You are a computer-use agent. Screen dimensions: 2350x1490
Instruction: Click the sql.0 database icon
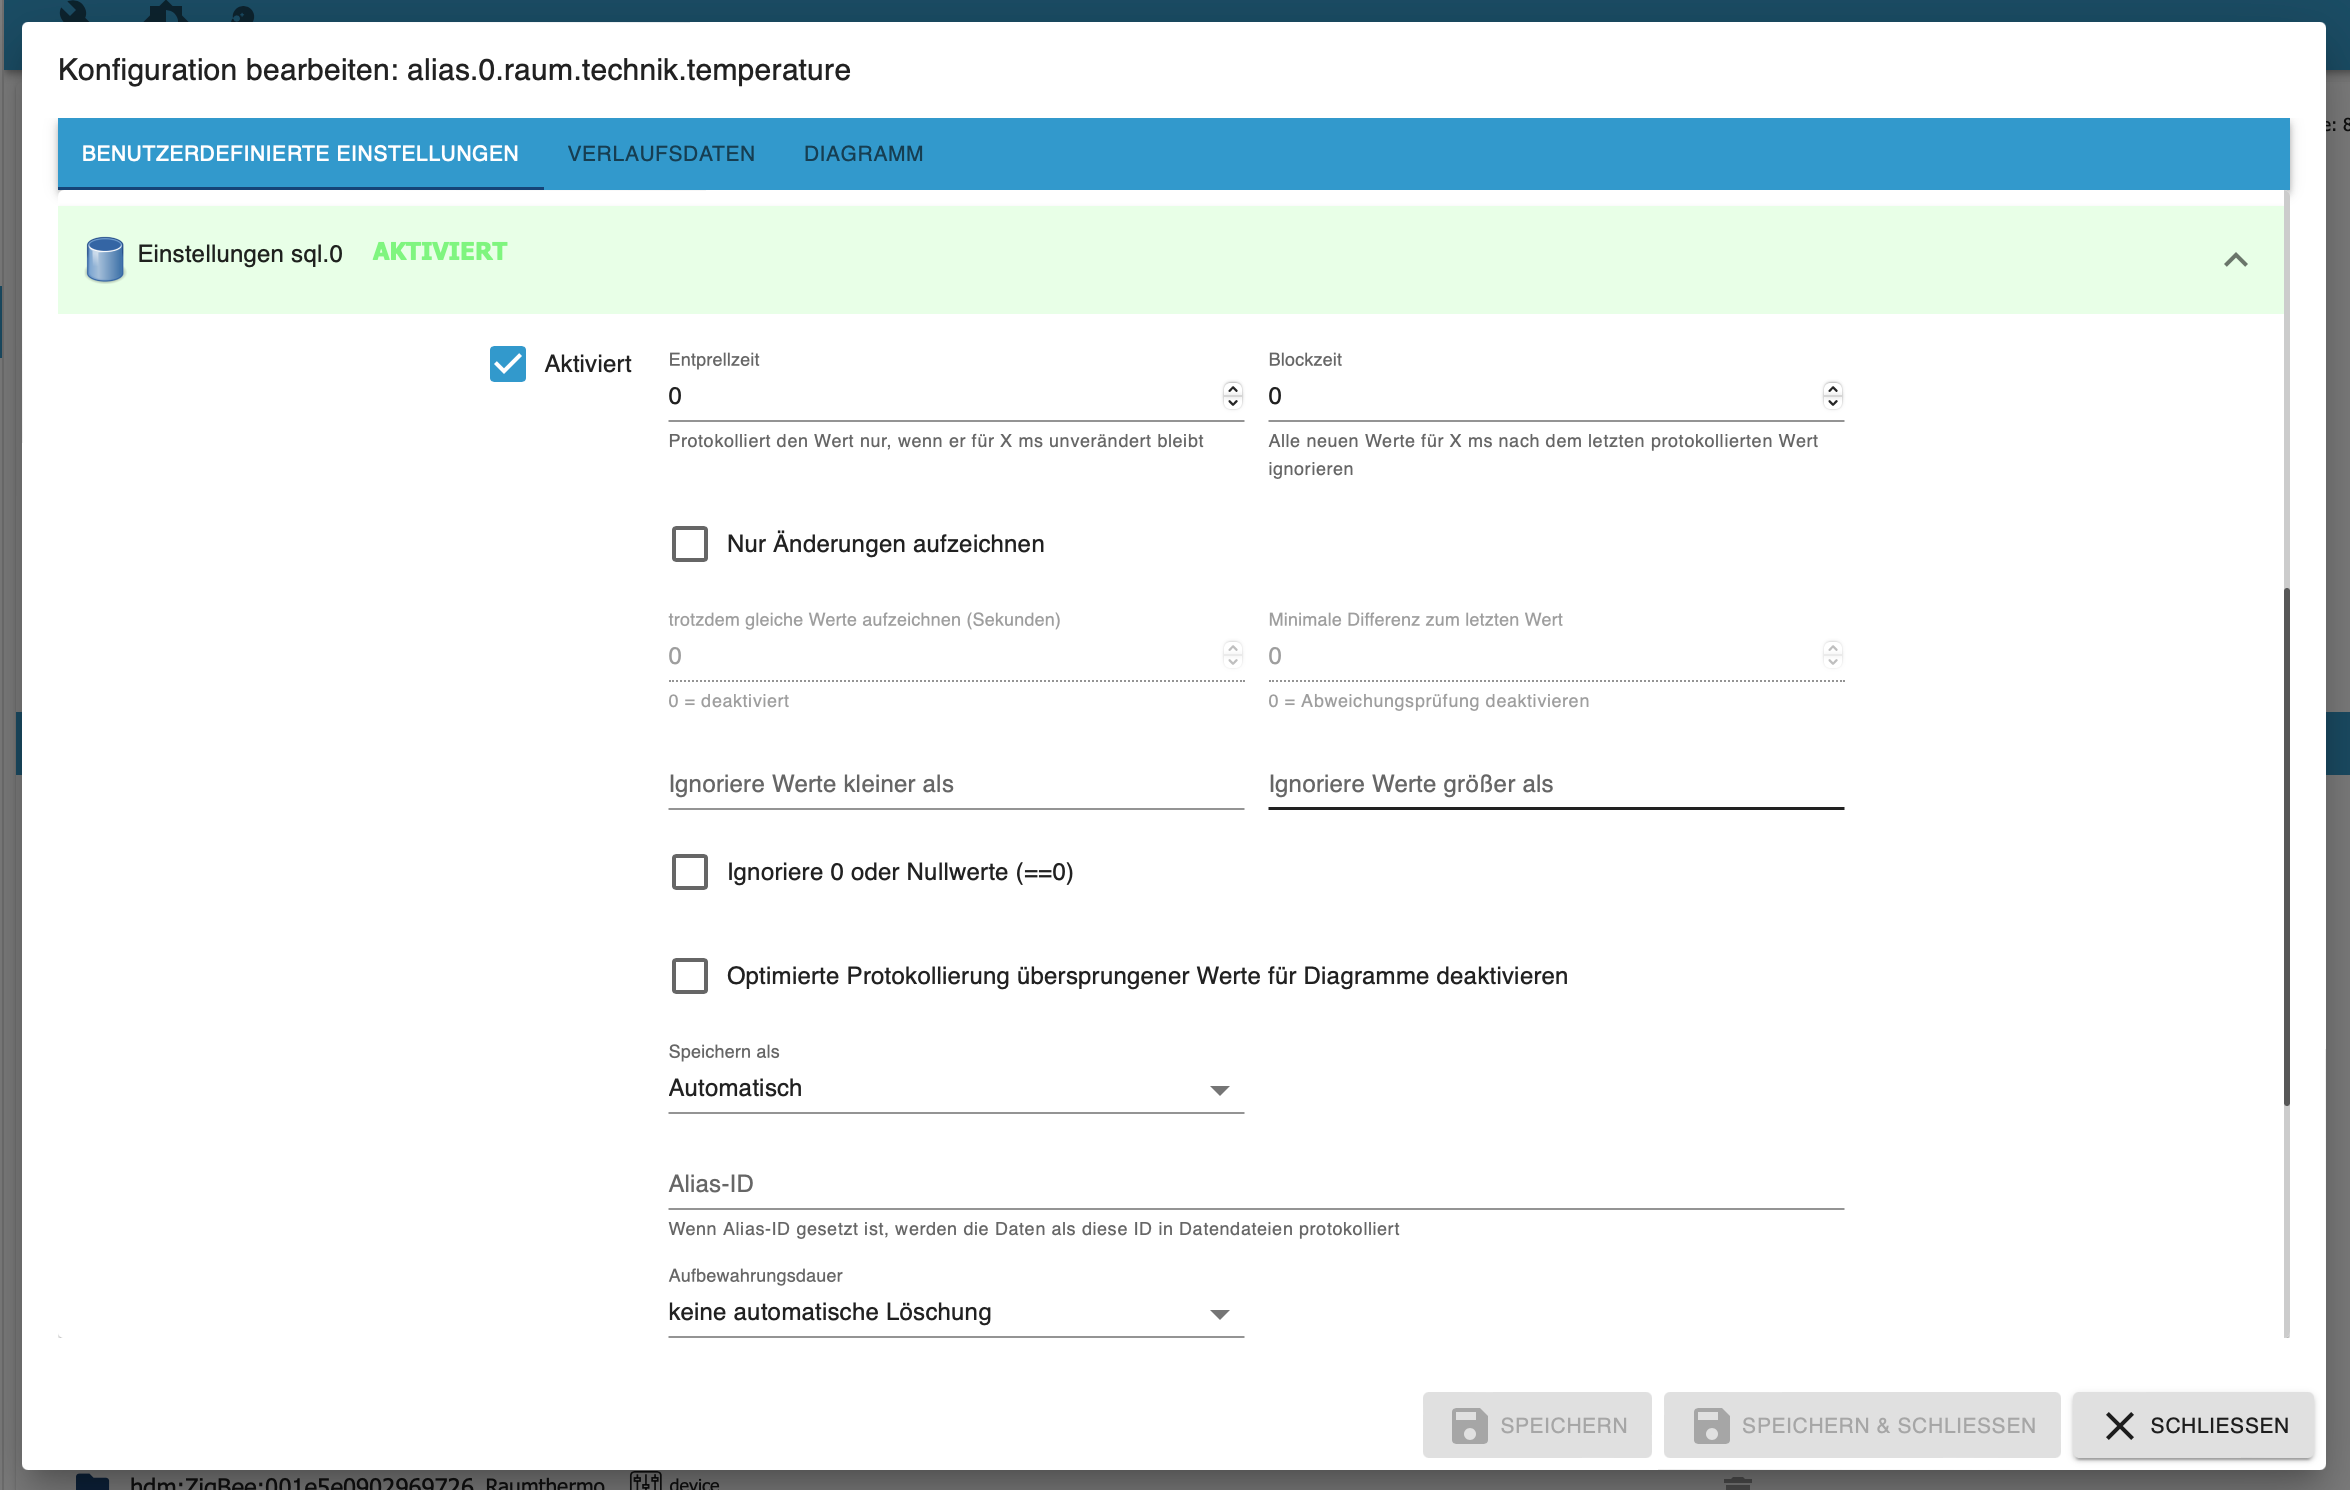coord(104,259)
